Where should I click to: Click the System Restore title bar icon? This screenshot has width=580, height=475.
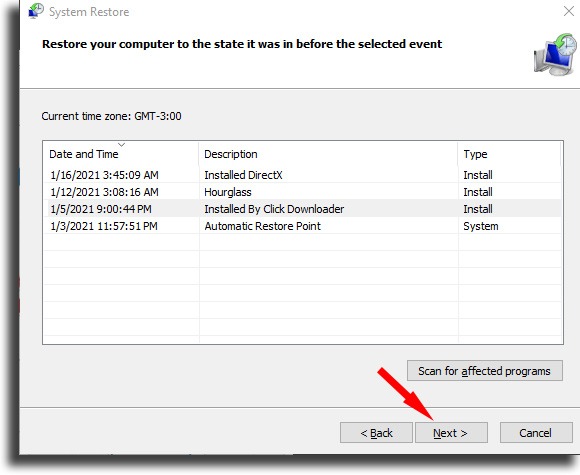coord(36,11)
